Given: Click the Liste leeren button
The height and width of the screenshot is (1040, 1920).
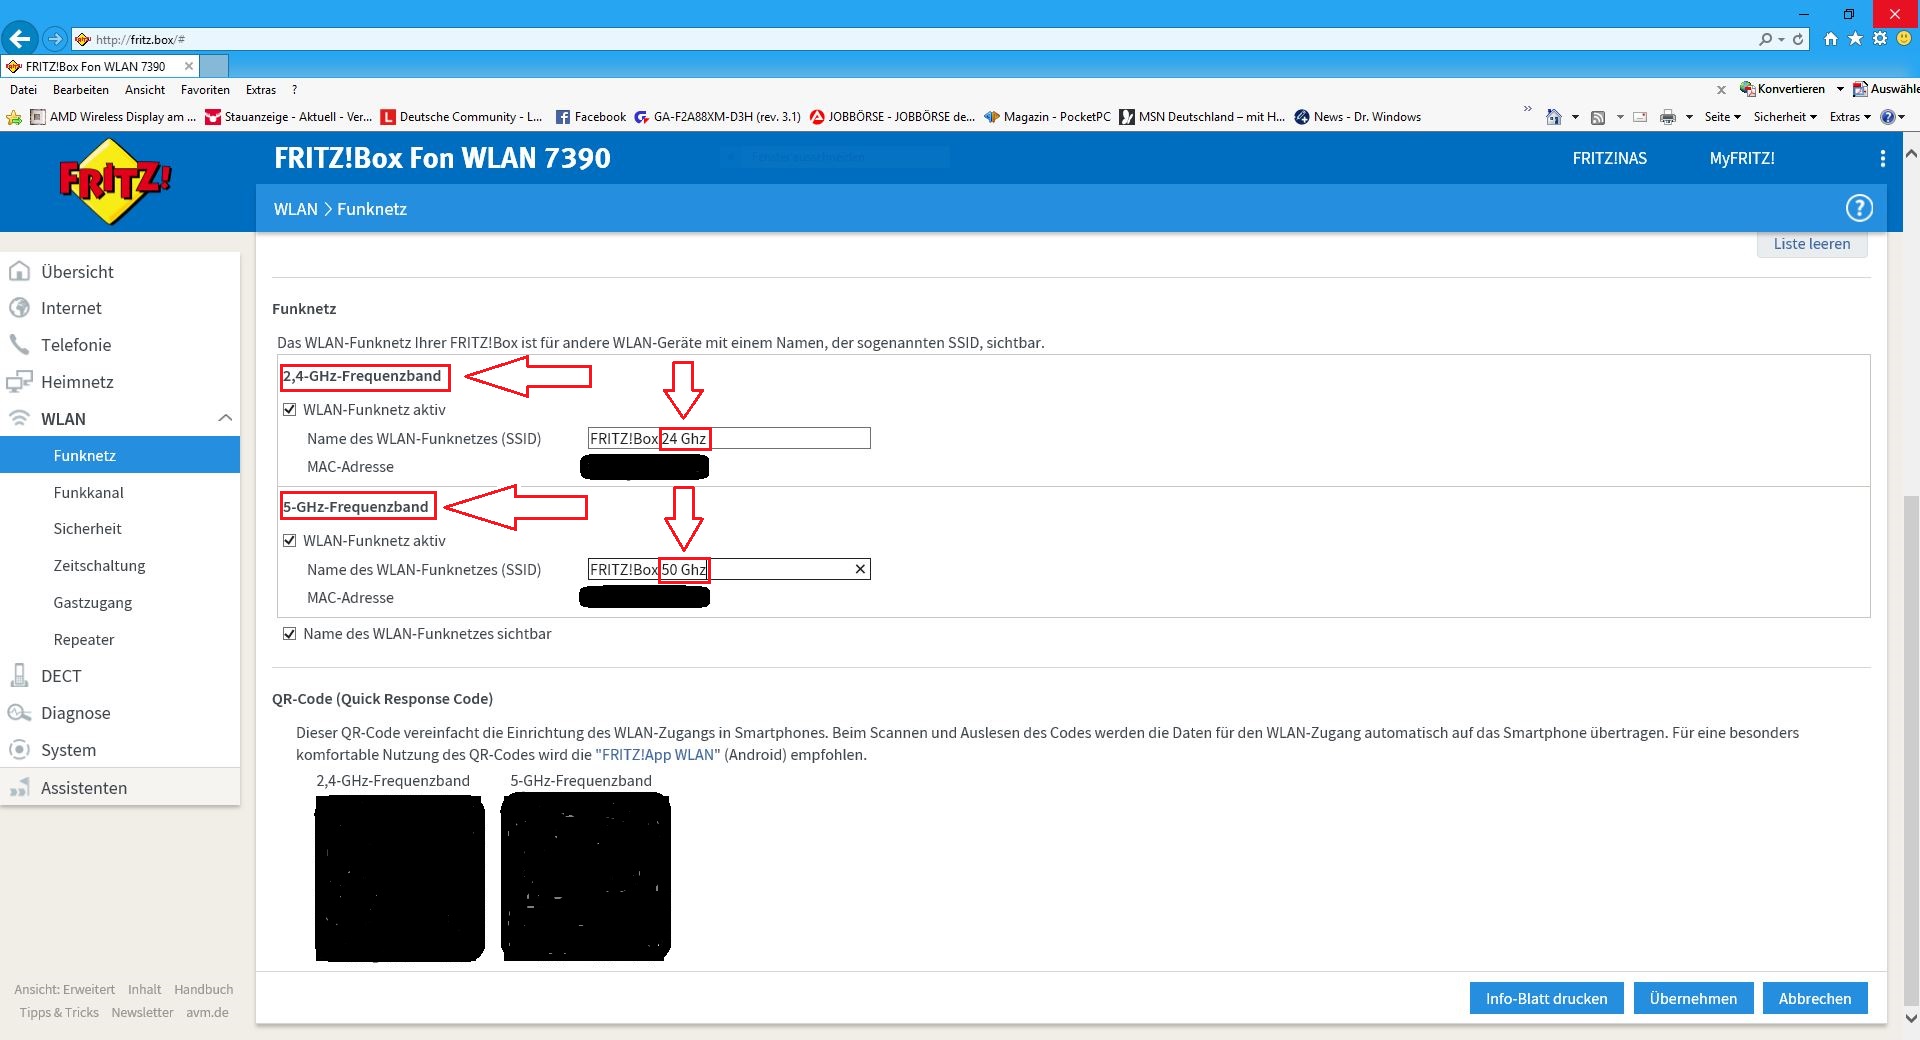Looking at the screenshot, I should pyautogui.click(x=1812, y=244).
